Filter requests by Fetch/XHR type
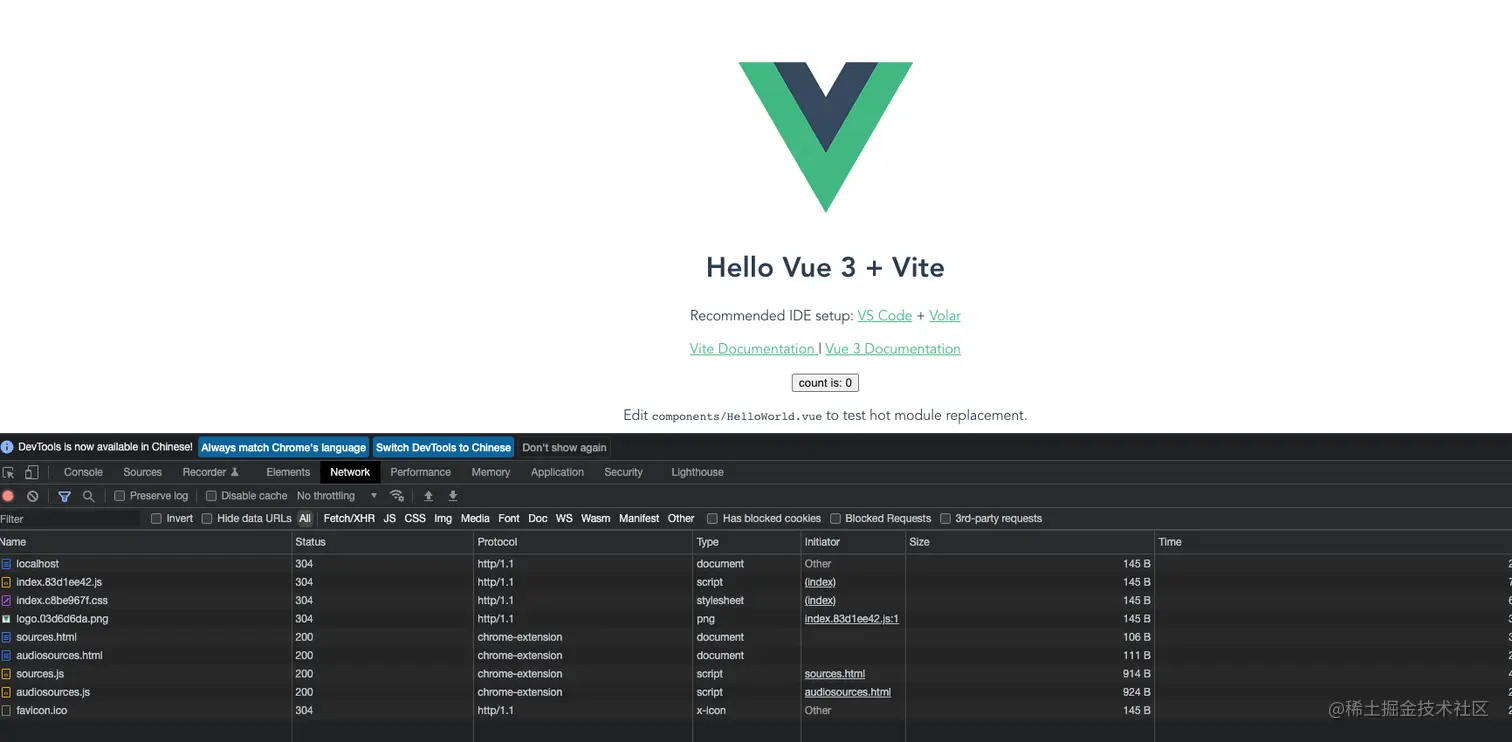The width and height of the screenshot is (1512, 742). (349, 519)
